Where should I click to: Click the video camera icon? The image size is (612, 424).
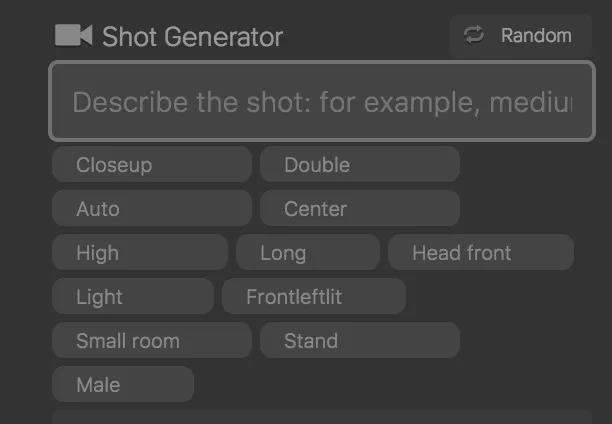pyautogui.click(x=73, y=36)
